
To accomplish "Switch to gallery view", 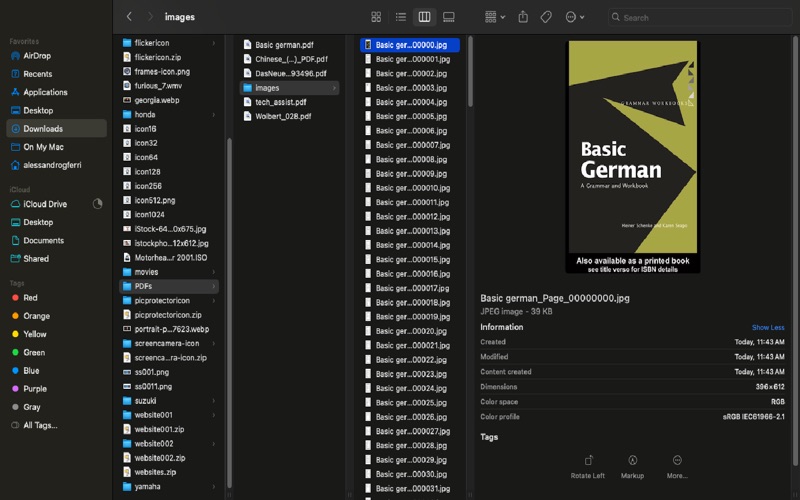I will point(448,17).
